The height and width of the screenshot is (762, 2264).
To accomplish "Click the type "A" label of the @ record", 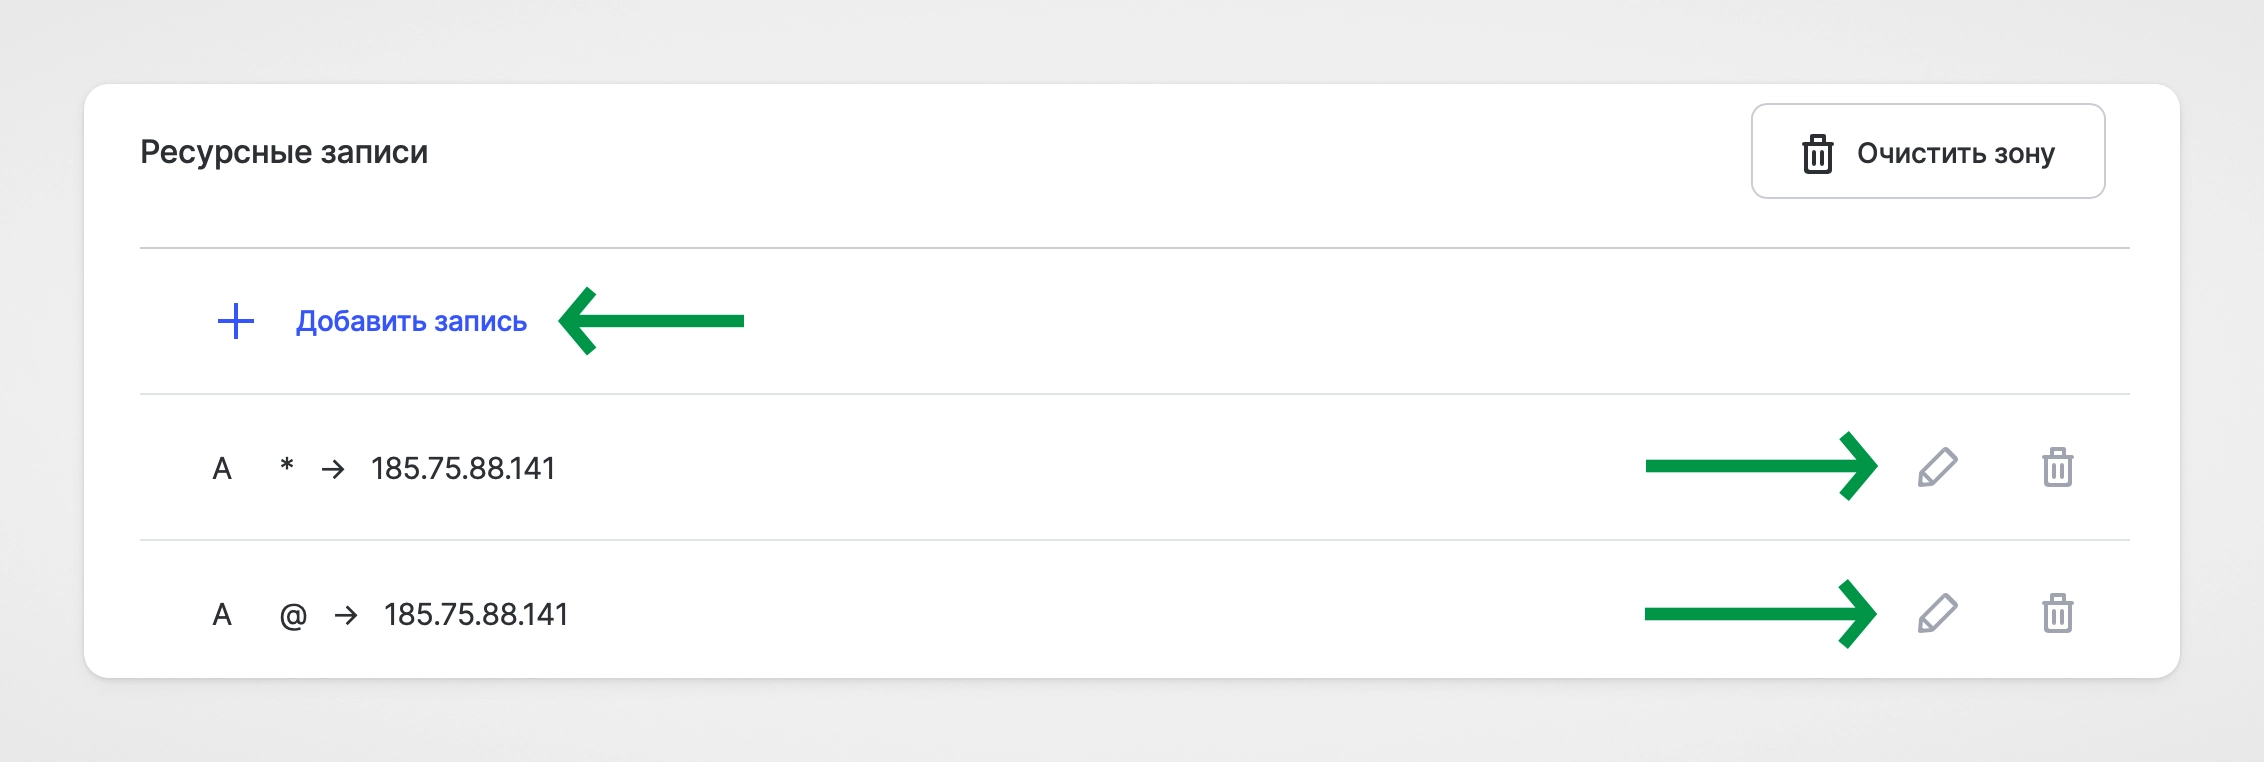I will 222,615.
